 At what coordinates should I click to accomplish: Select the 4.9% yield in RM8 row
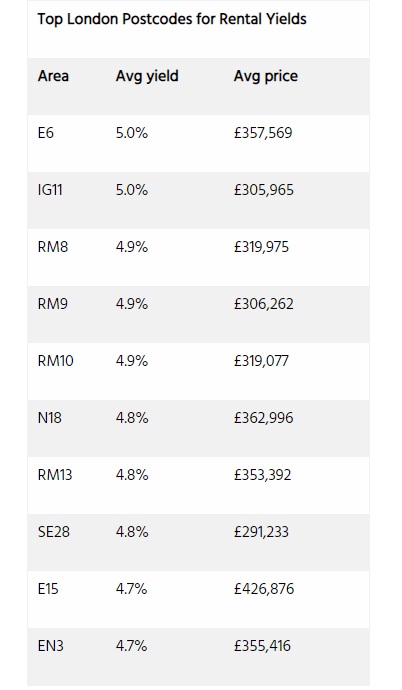click(x=132, y=247)
